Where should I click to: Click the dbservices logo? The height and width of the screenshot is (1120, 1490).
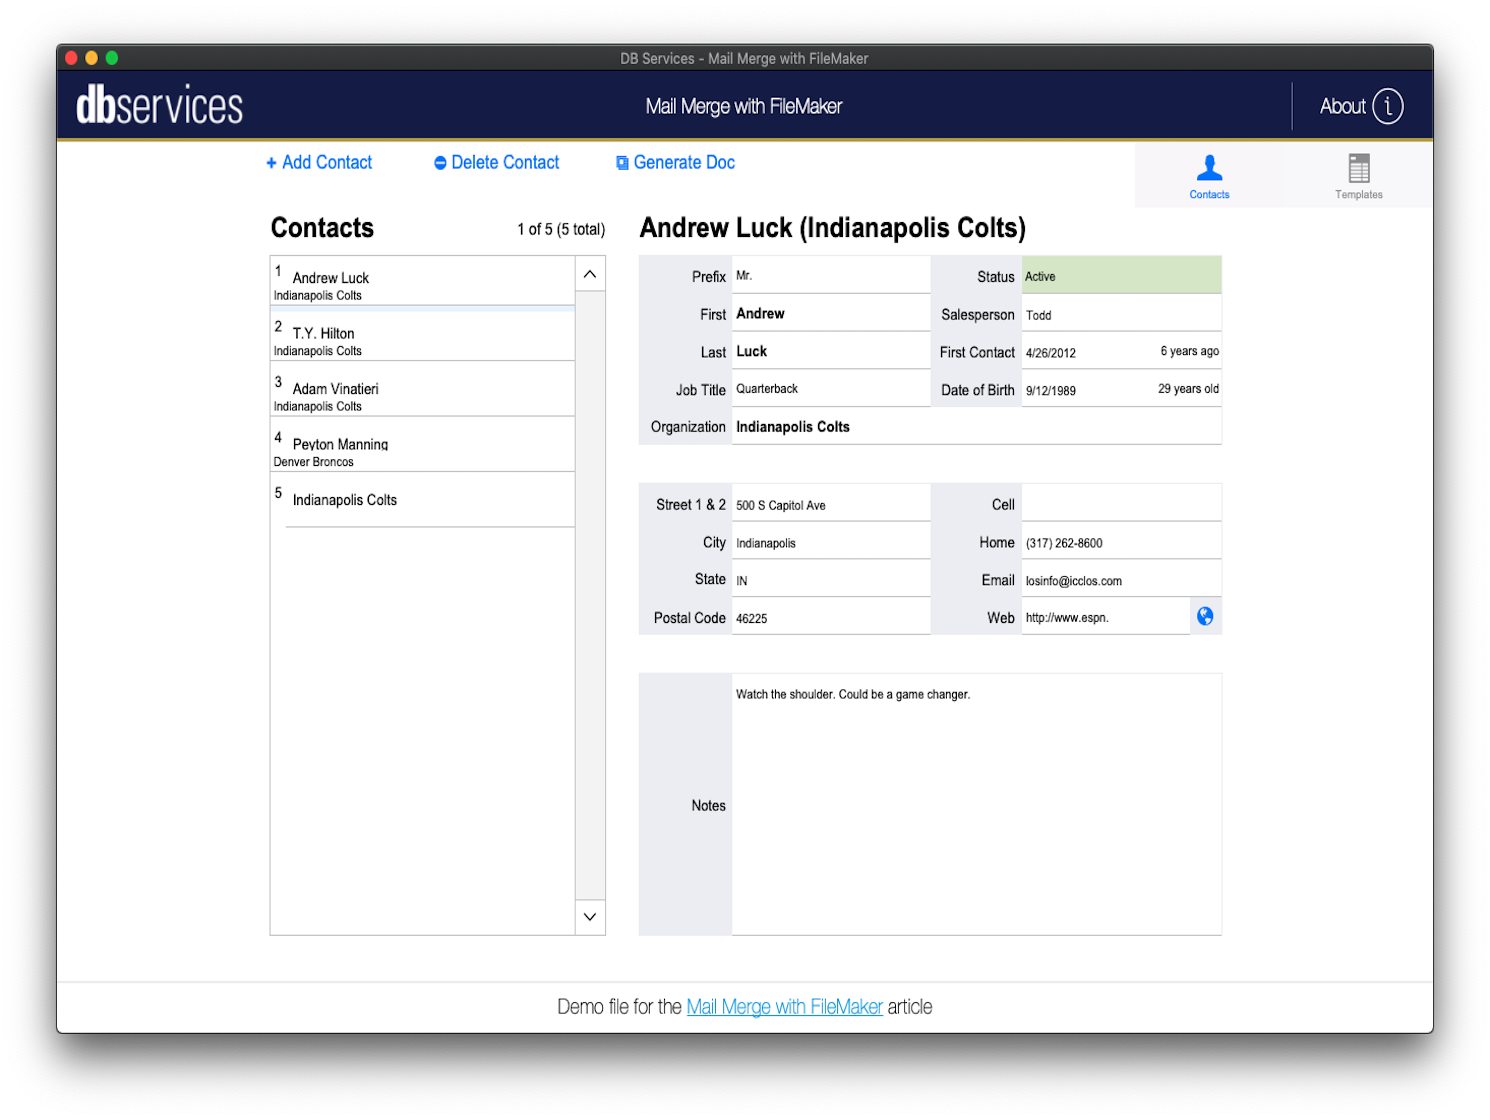tap(160, 106)
